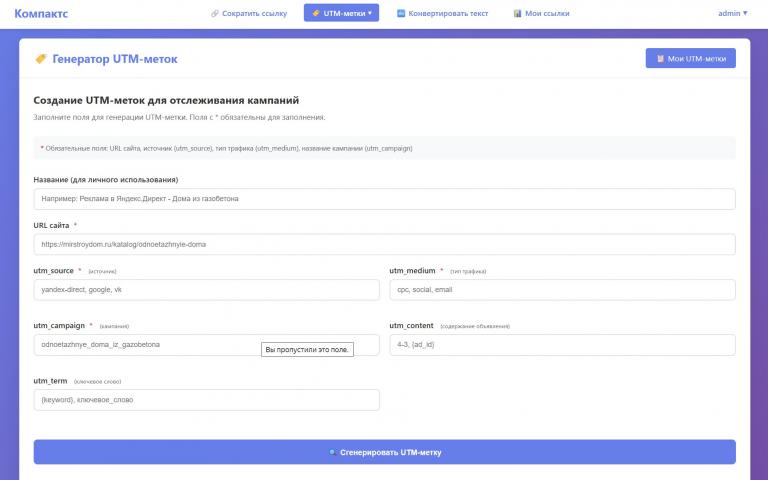The height and width of the screenshot is (480, 768).
Task: Open the admin user dropdown
Action: click(x=732, y=13)
